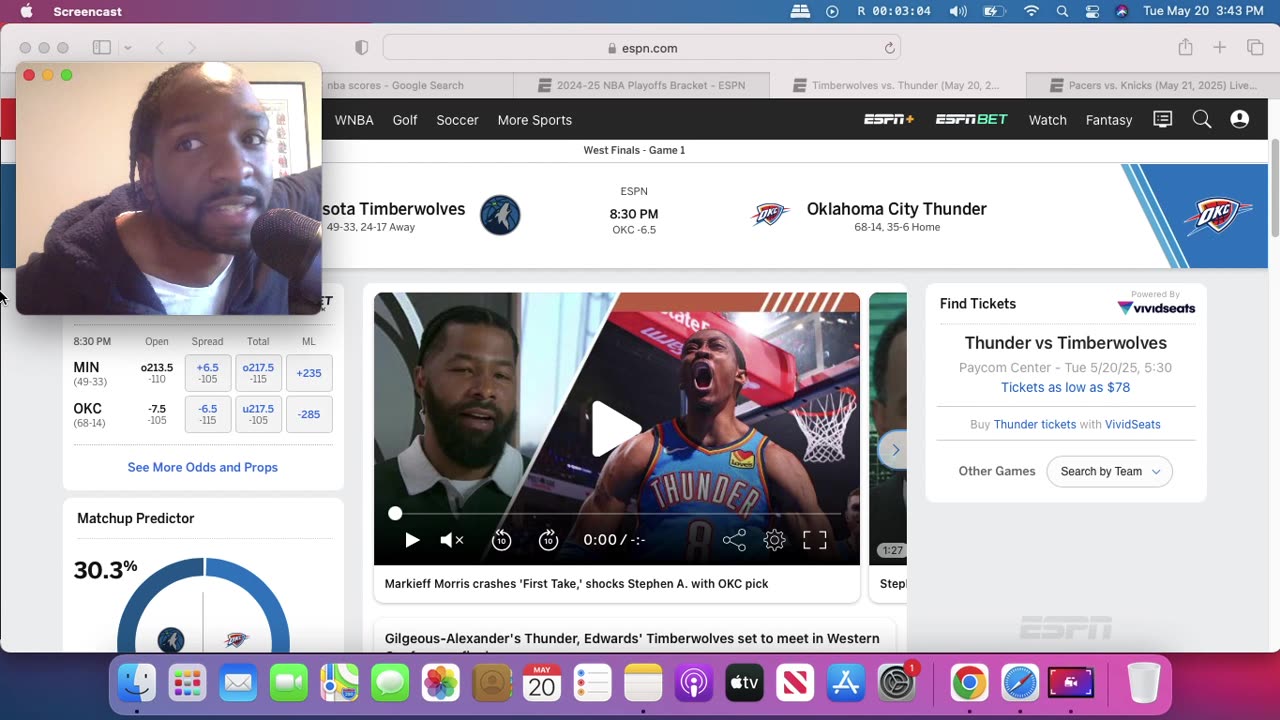1280x720 pixels.
Task: Click the ESPN+ logo in navigation
Action: click(889, 120)
